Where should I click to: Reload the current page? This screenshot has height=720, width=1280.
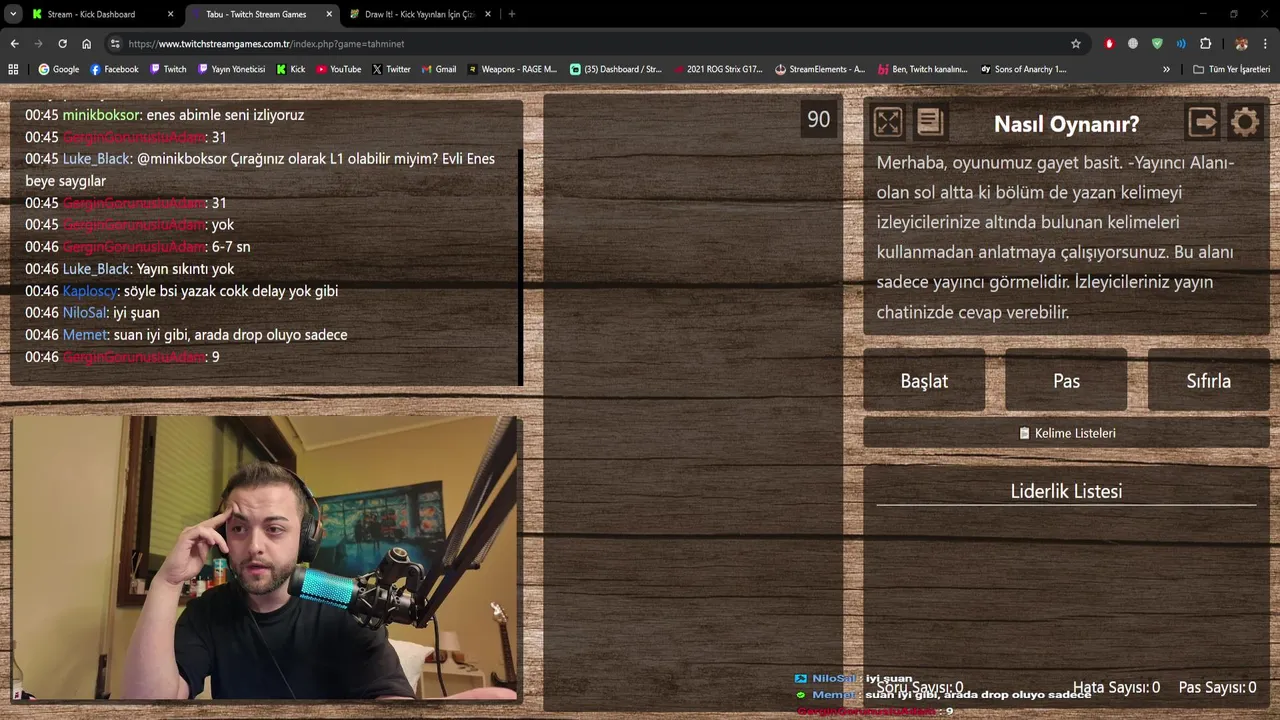(62, 44)
